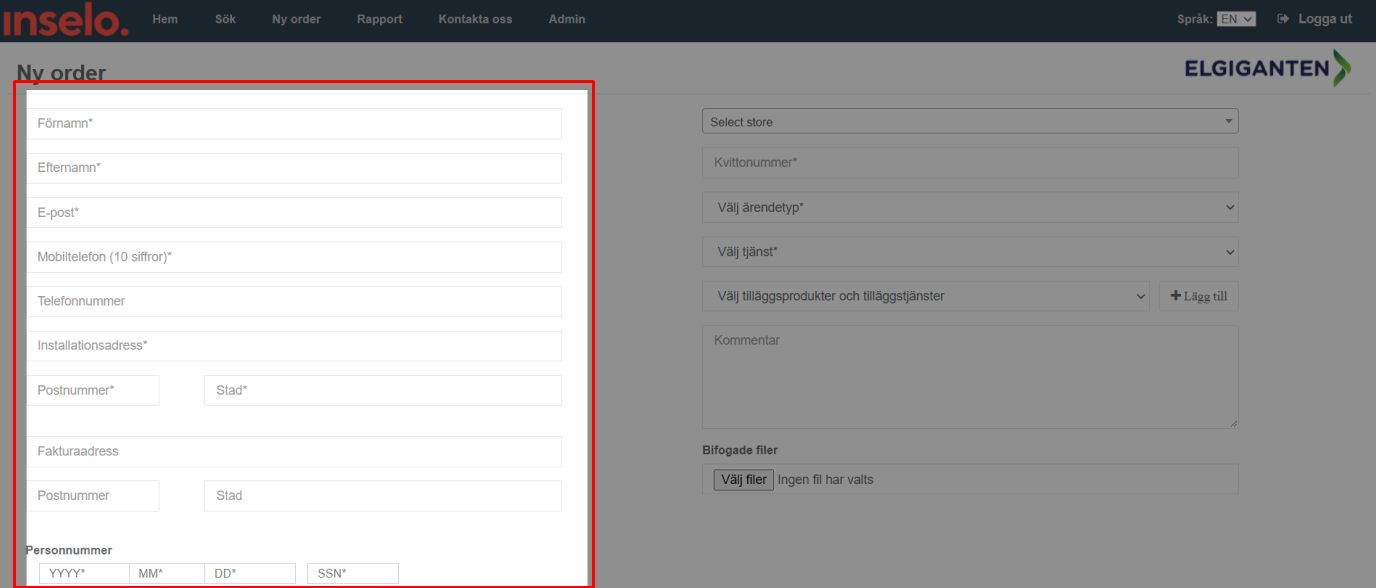Focus the required Stad* field

click(383, 390)
